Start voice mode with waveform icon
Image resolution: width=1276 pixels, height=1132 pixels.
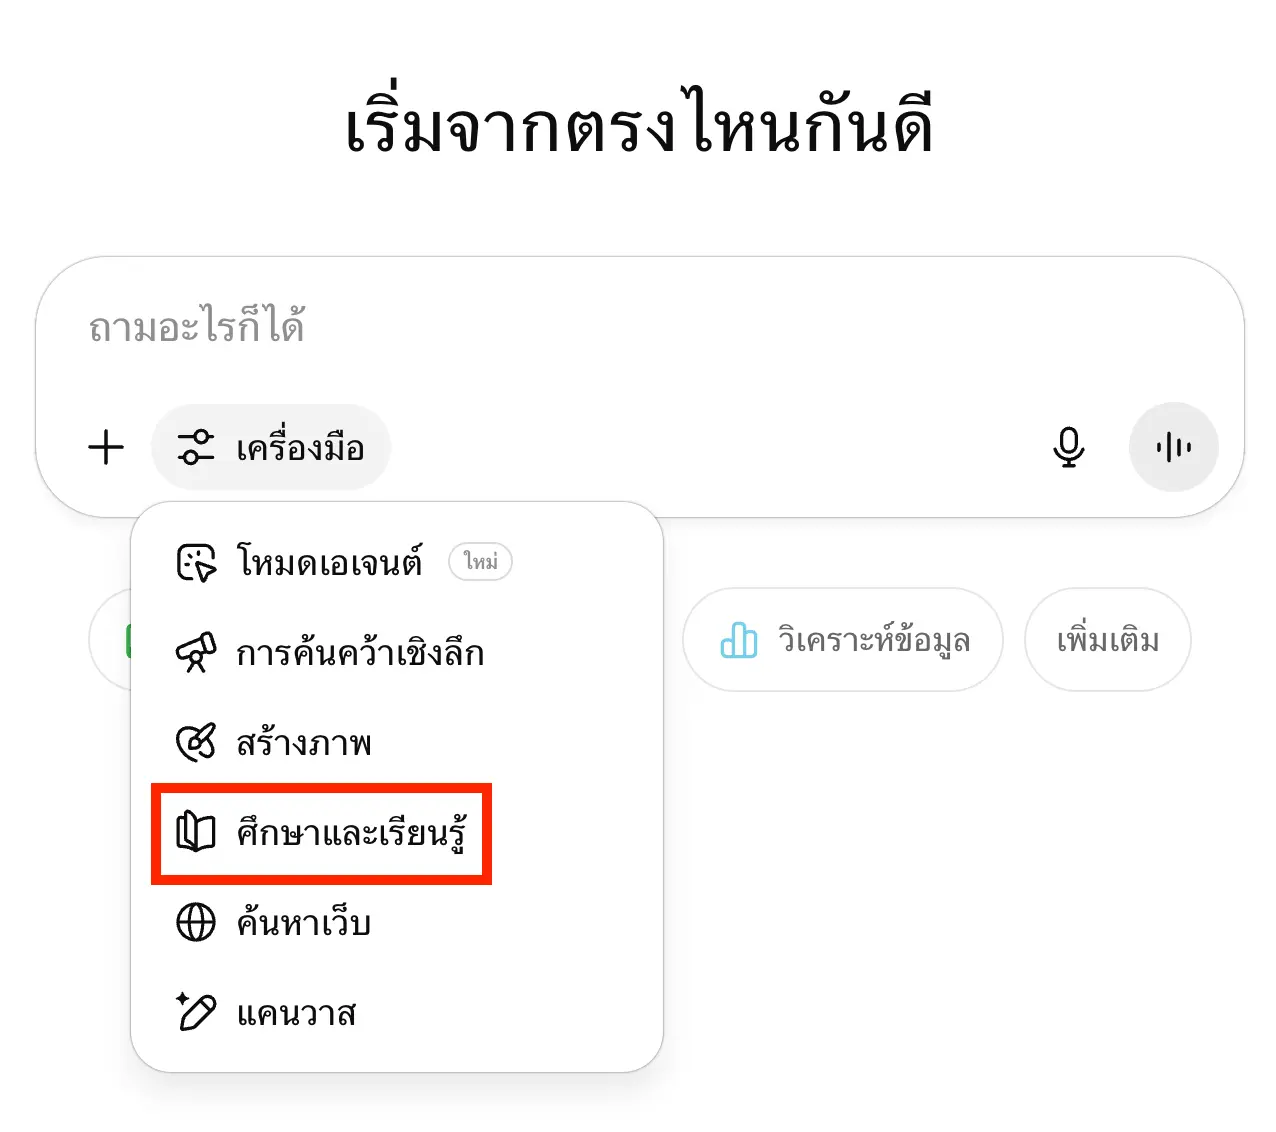(1173, 447)
